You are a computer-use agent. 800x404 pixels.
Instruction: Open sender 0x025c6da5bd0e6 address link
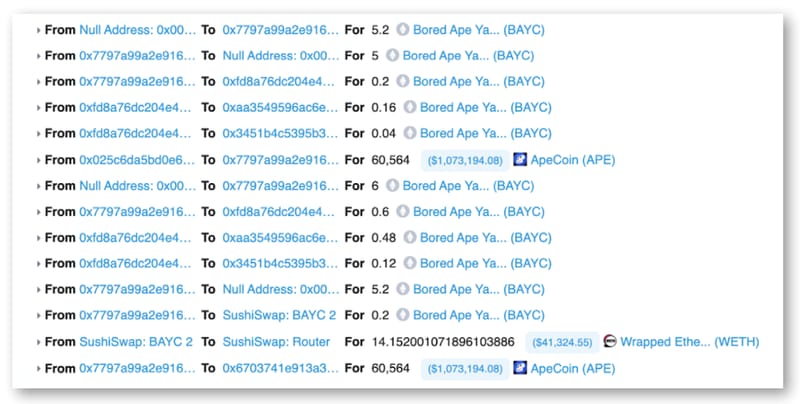(x=137, y=160)
